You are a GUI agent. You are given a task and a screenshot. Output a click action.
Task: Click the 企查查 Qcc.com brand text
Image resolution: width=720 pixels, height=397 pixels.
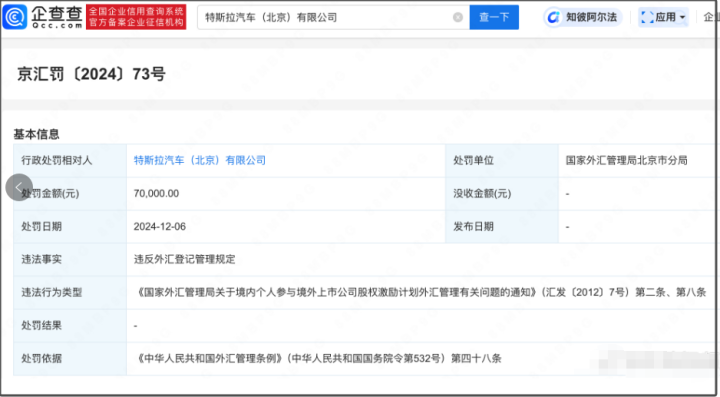pos(56,17)
